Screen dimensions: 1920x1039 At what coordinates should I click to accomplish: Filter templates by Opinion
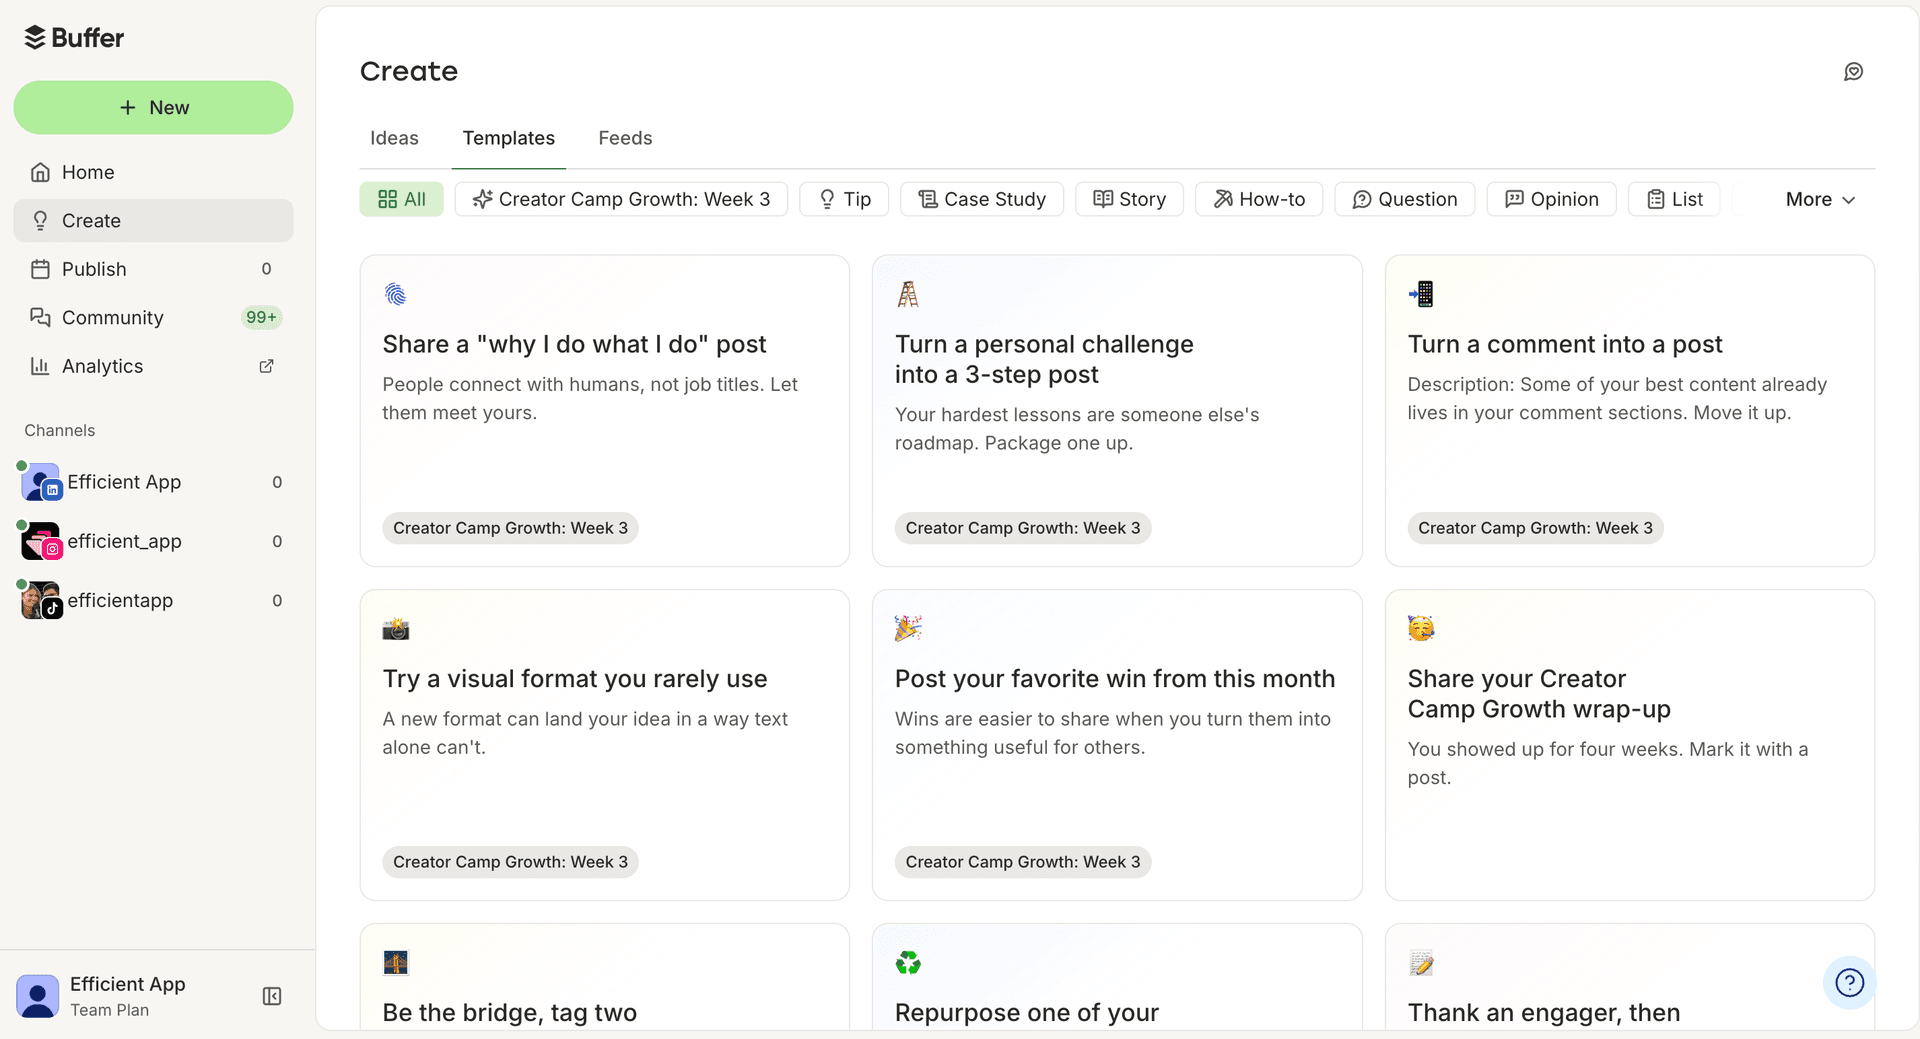(x=1552, y=199)
